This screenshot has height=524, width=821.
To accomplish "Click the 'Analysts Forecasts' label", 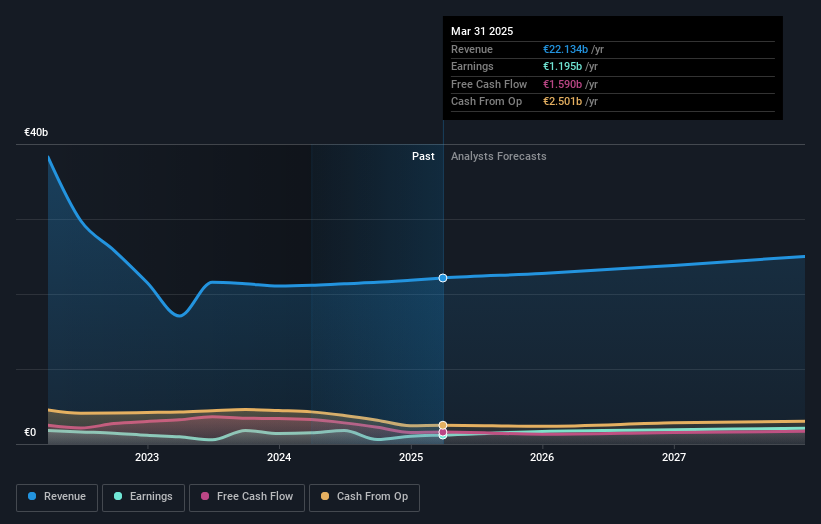I will (x=498, y=157).
